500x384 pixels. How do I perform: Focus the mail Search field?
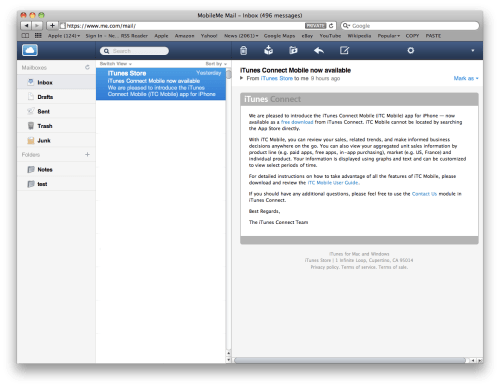134,51
